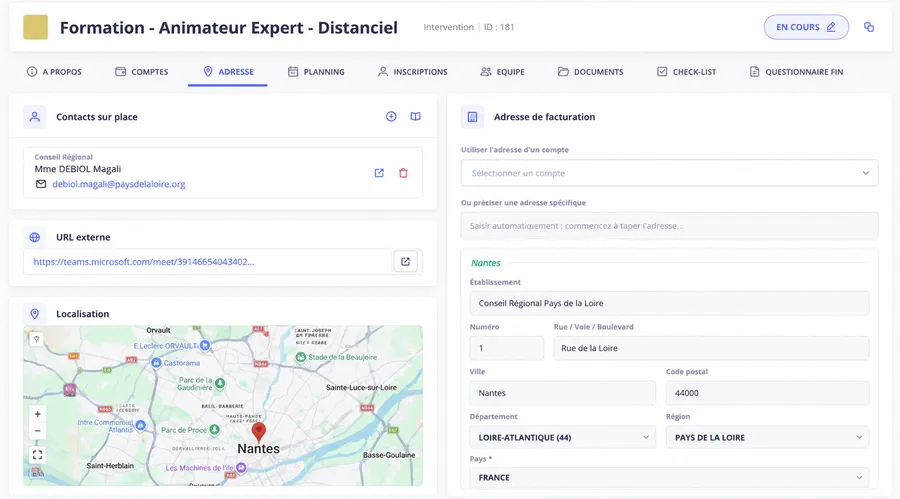Image resolution: width=900 pixels, height=499 pixels.
Task: Open the A PROPOS tab
Action: click(55, 72)
